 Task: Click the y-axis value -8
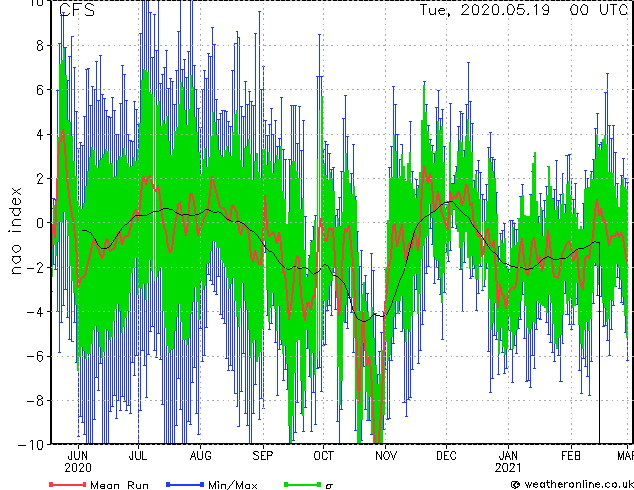35,401
